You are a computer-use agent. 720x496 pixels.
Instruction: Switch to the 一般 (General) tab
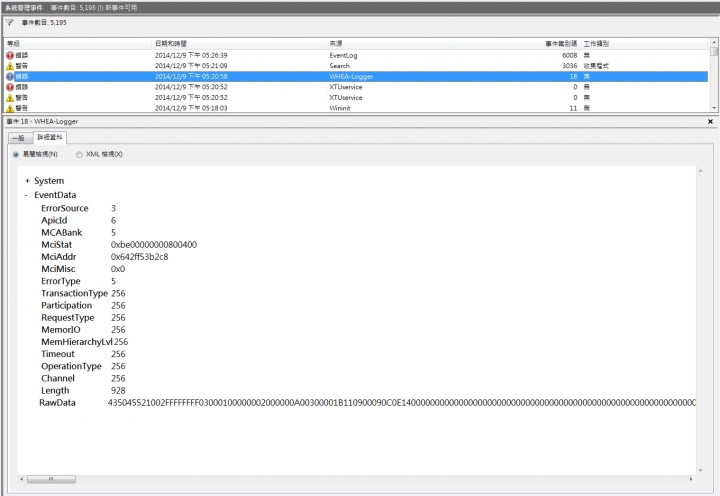click(17, 137)
